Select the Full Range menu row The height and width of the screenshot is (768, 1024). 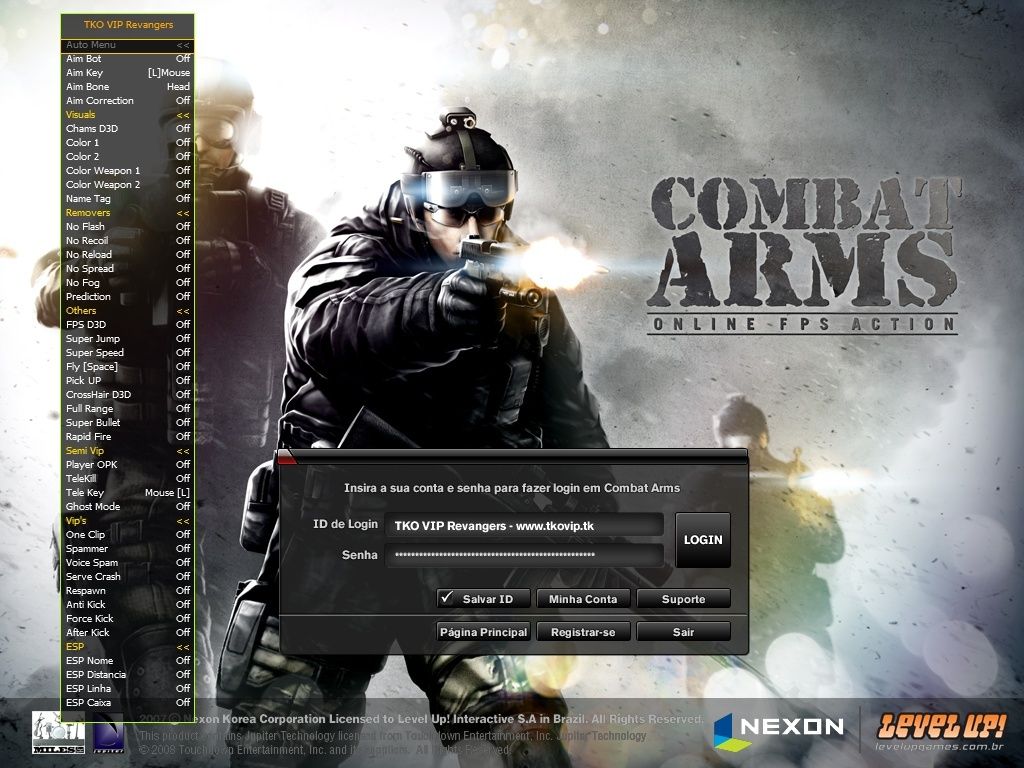pyautogui.click(x=128, y=409)
